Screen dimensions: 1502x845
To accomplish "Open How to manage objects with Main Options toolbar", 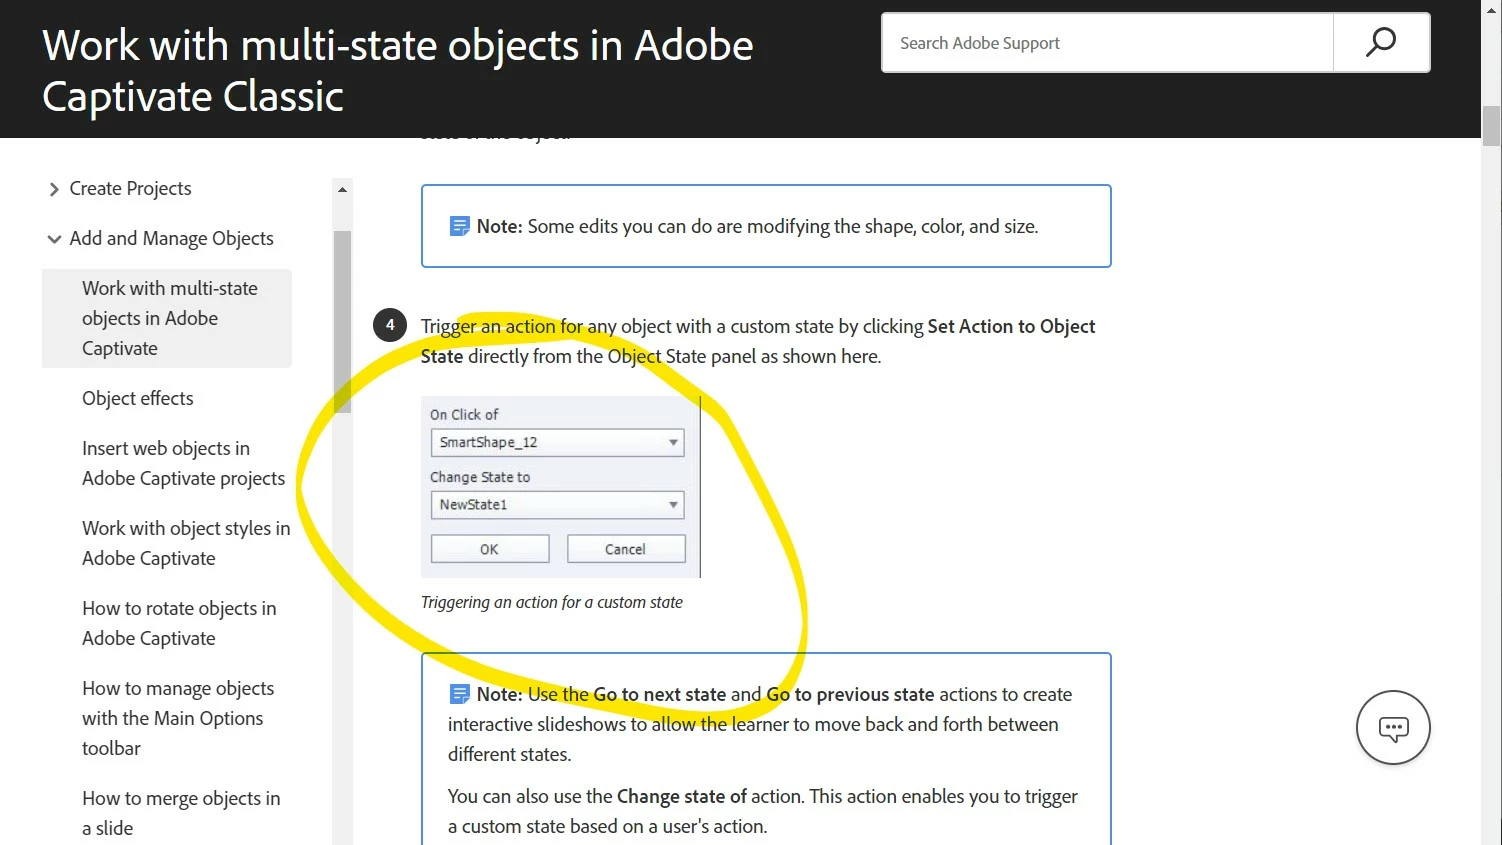I will coord(178,718).
